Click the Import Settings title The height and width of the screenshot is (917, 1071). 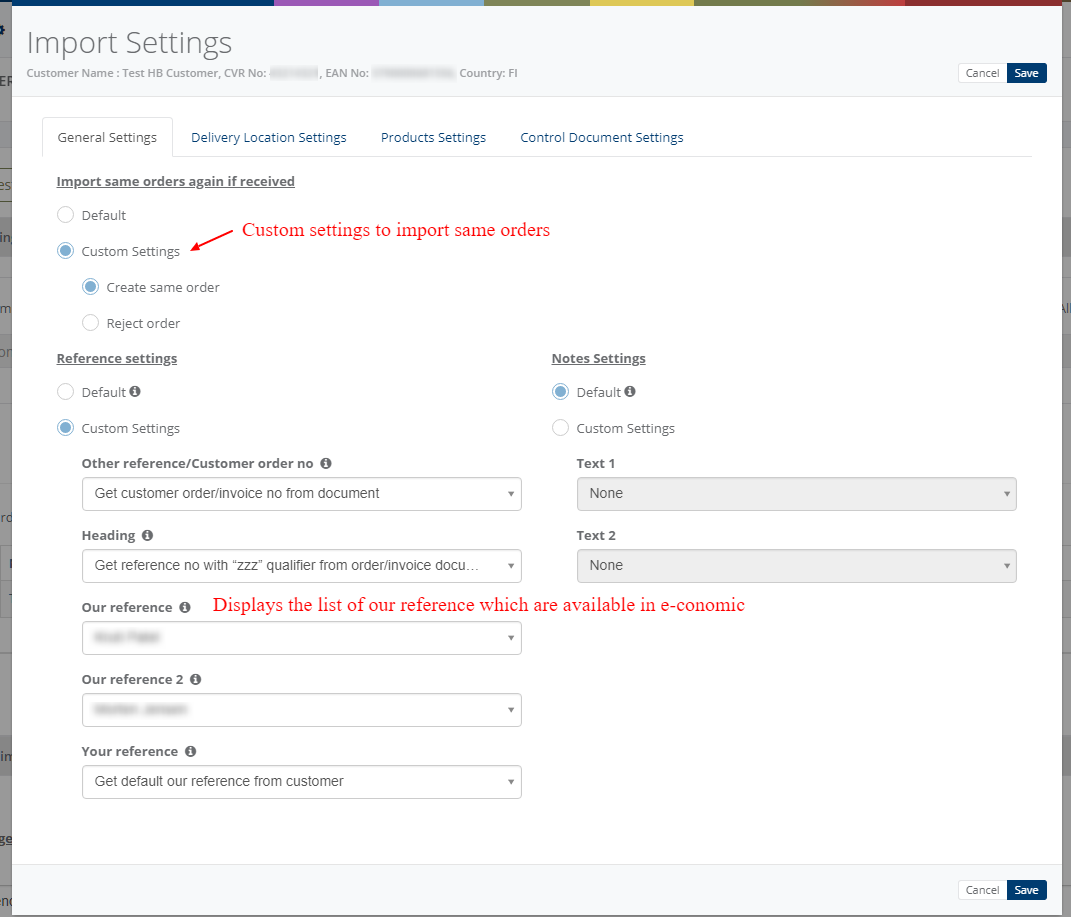tap(130, 43)
